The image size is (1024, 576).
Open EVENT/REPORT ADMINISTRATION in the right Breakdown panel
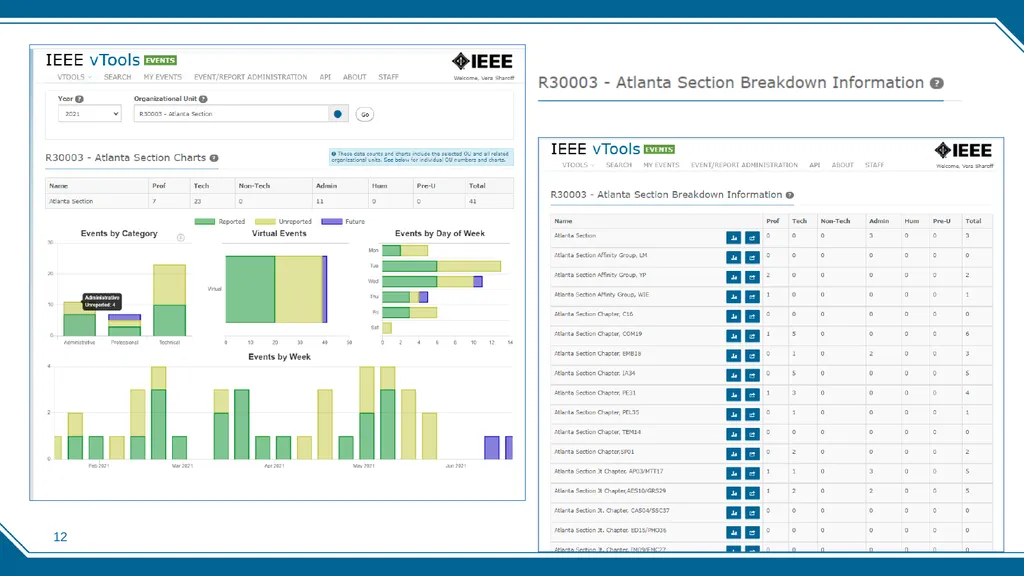point(744,165)
